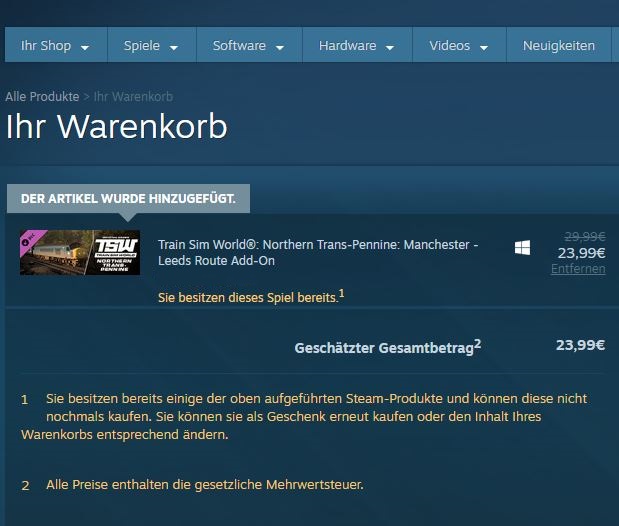Expand the Ihr Shop dropdown arrow
The image size is (619, 526).
(84, 48)
